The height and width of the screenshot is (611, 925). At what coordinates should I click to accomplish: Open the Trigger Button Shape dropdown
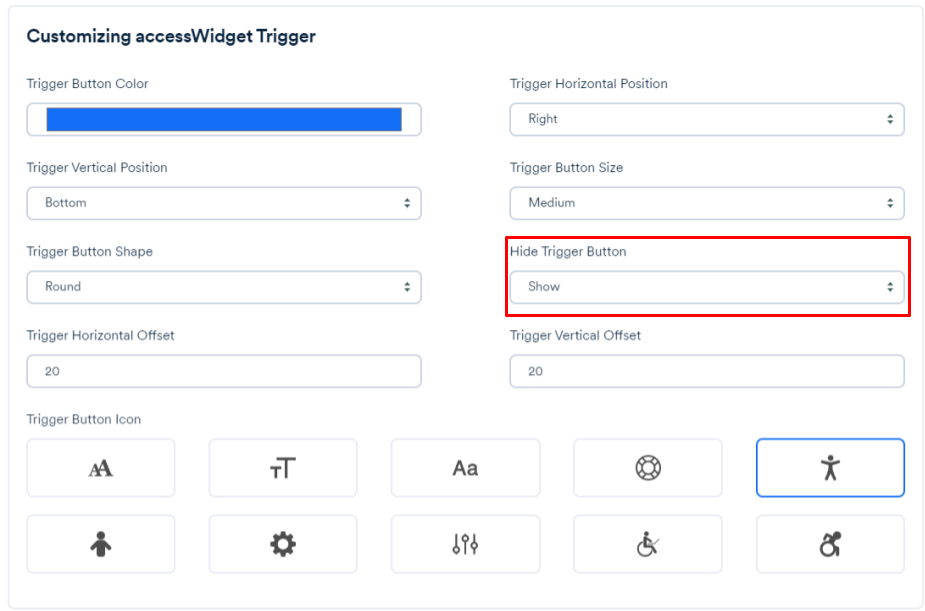click(223, 287)
